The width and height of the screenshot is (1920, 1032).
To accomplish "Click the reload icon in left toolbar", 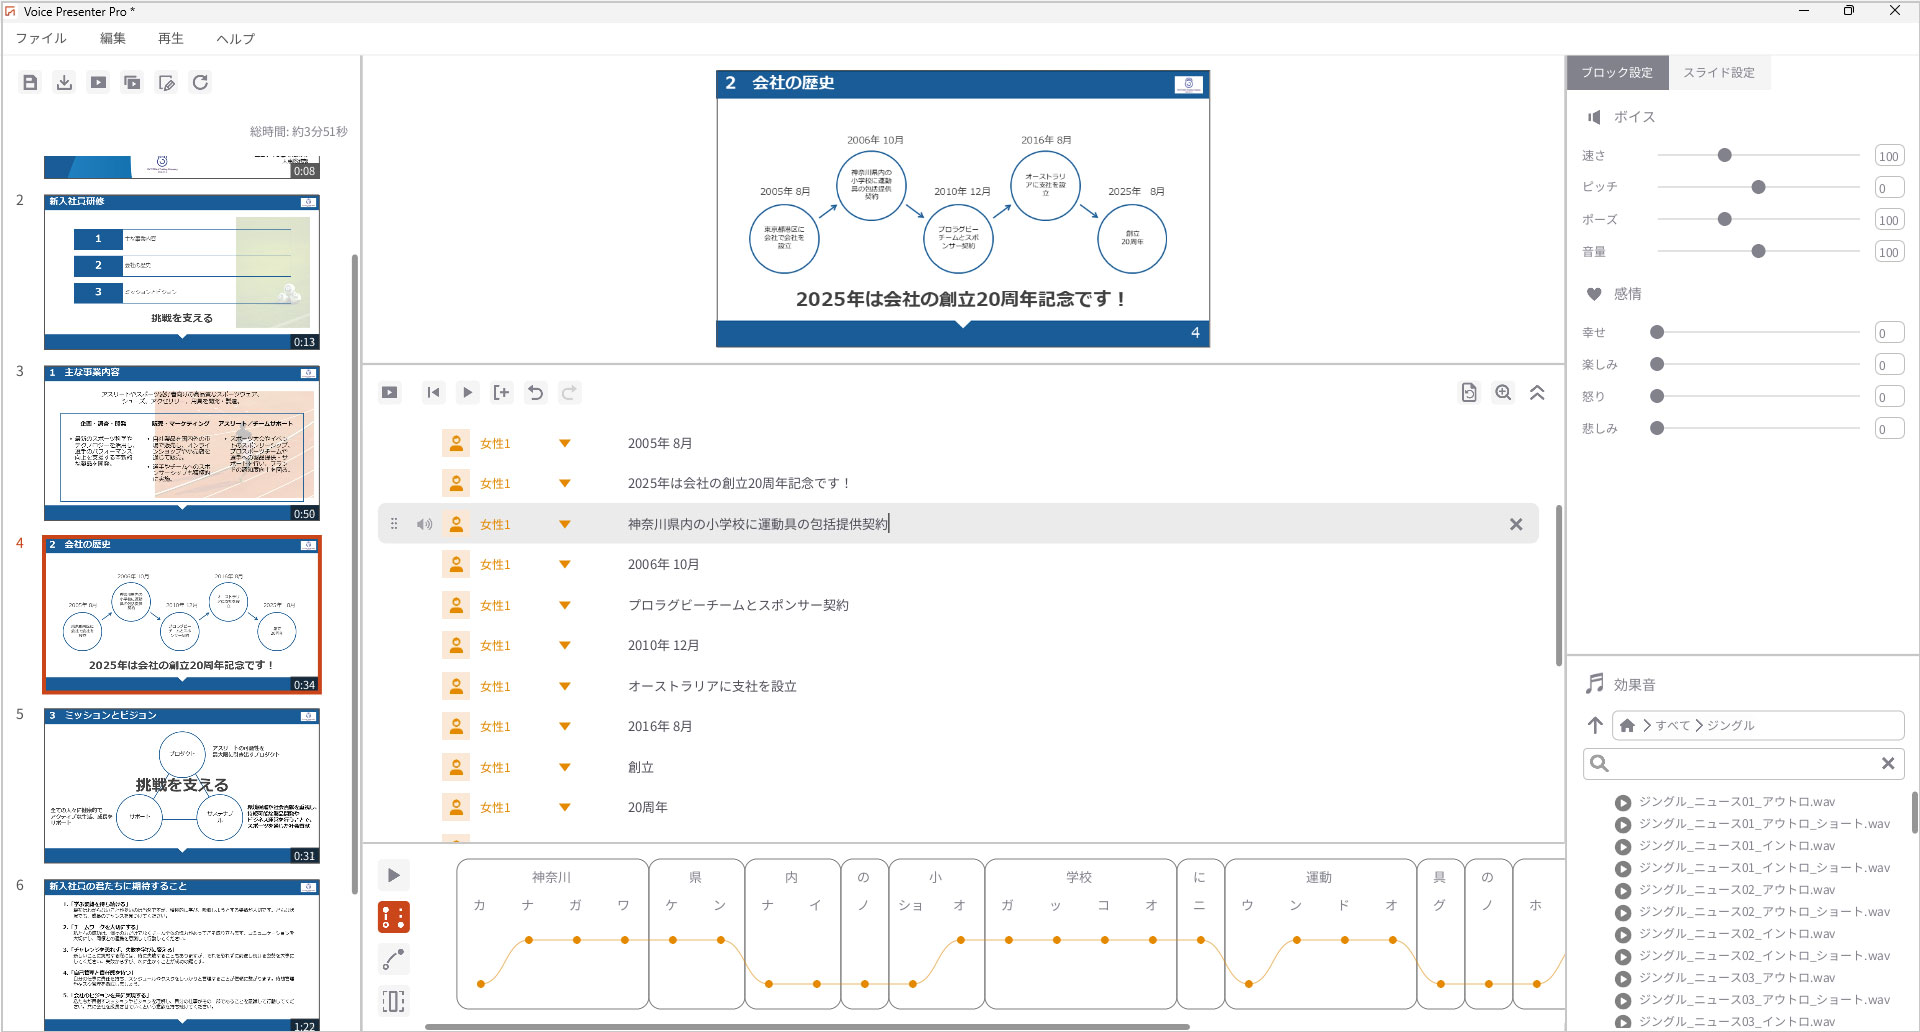I will click(200, 83).
